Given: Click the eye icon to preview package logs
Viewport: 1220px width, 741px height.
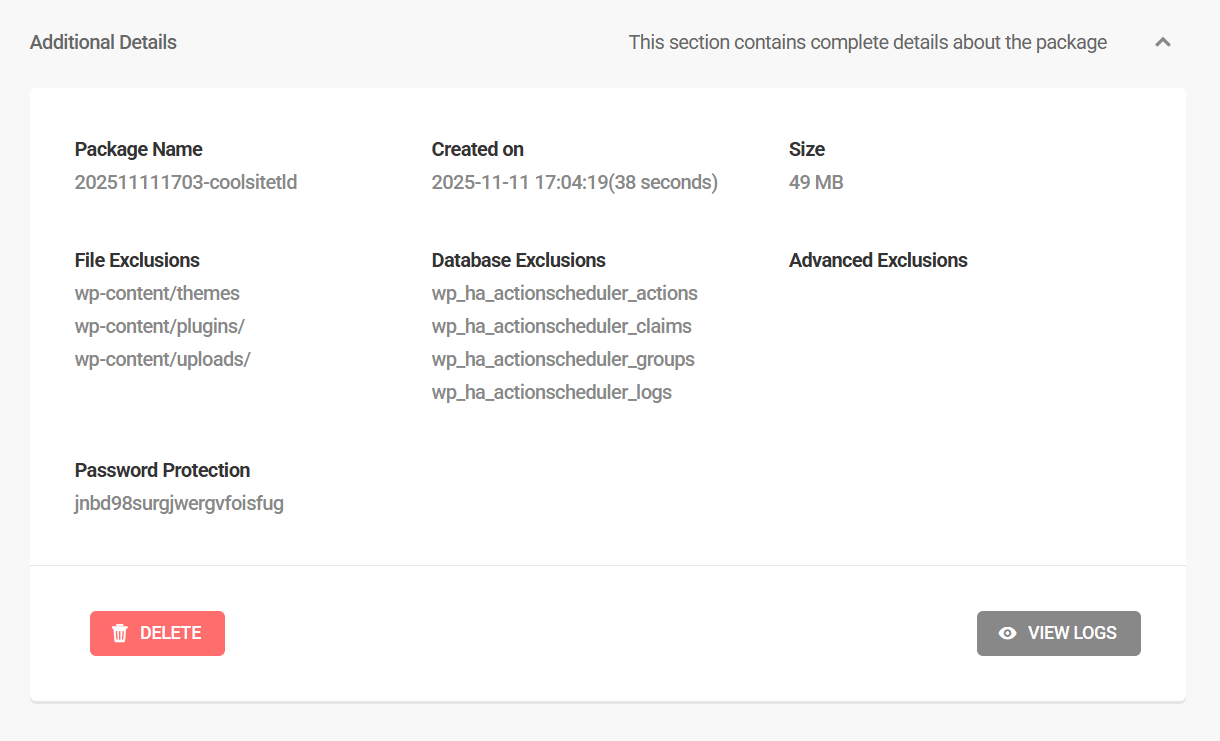Looking at the screenshot, I should pos(1006,633).
